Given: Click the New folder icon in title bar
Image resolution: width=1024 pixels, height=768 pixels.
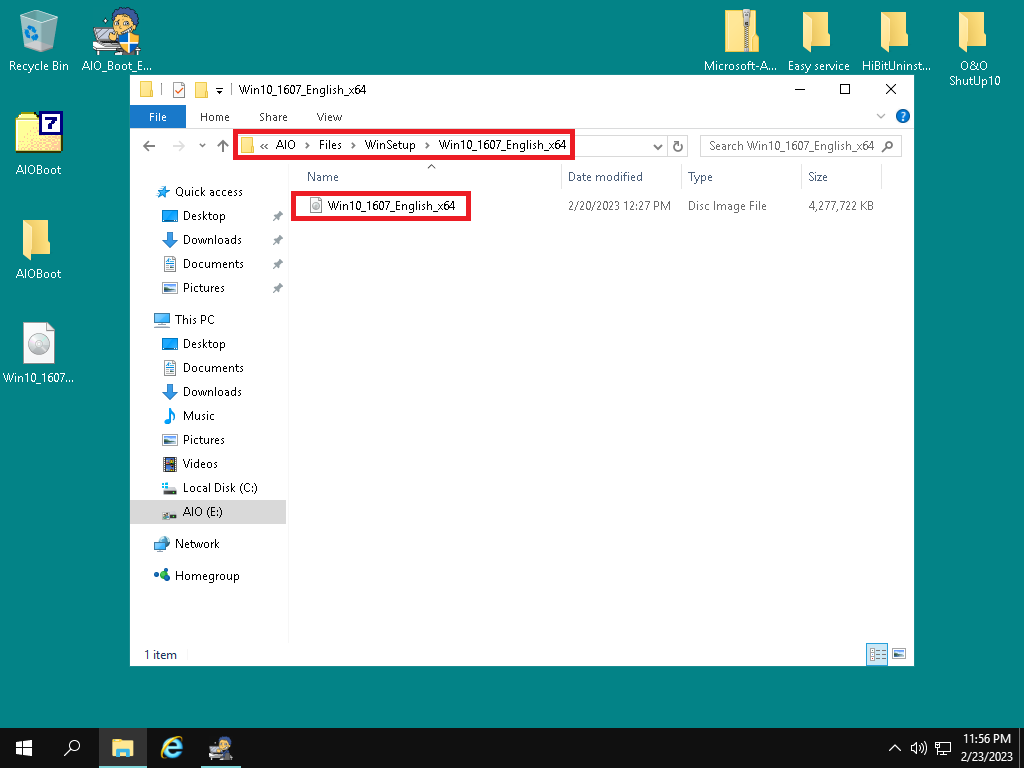Looking at the screenshot, I should [201, 90].
